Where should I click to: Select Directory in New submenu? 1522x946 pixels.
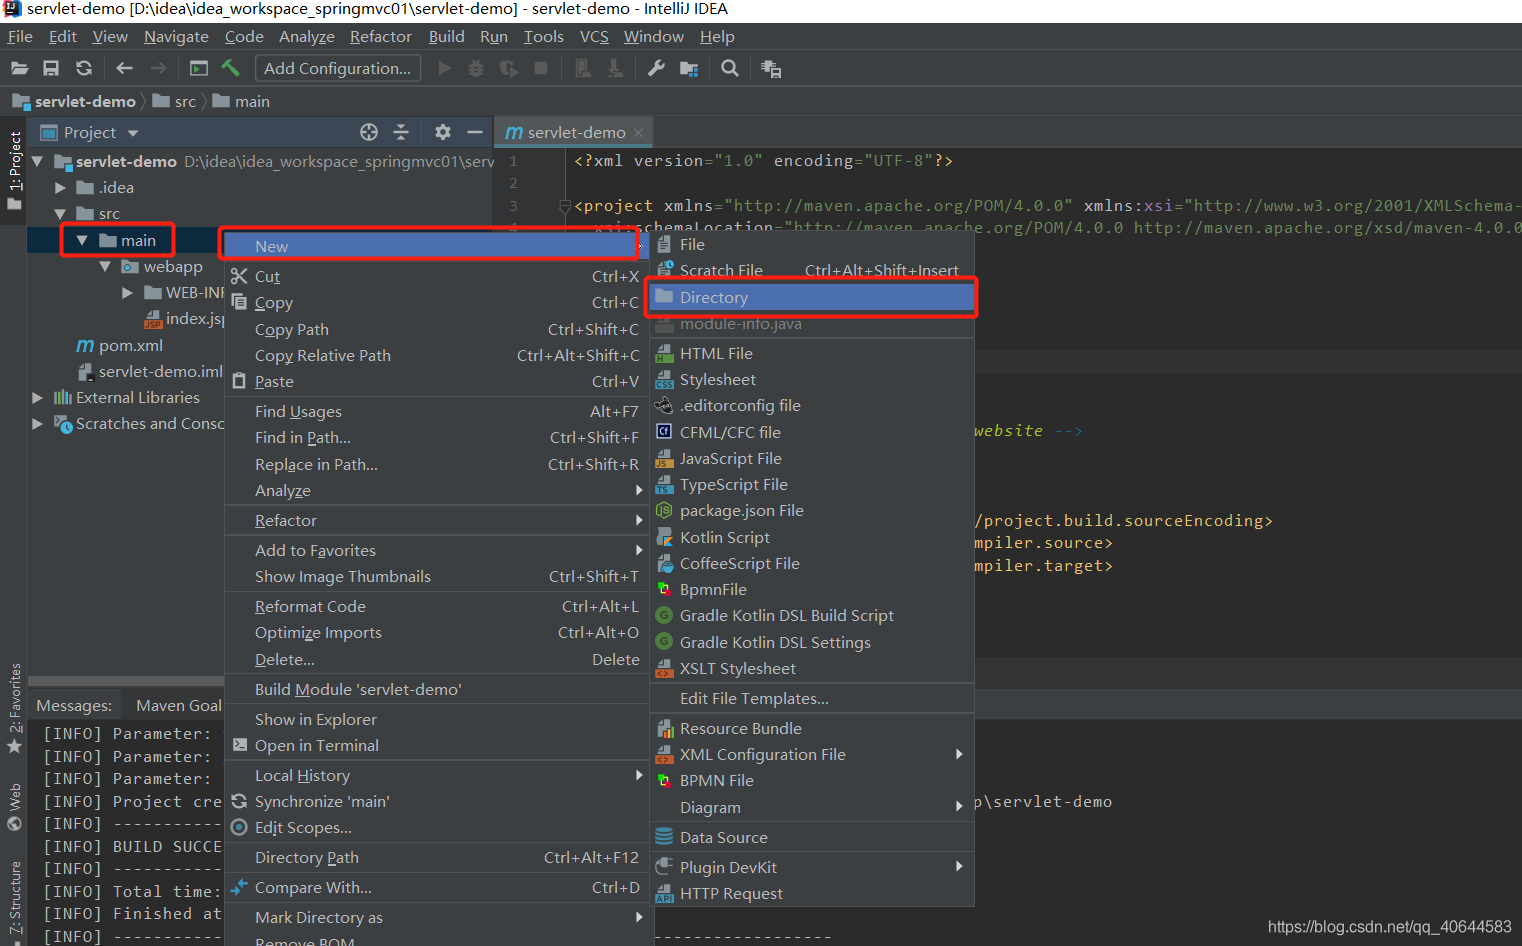coord(812,297)
